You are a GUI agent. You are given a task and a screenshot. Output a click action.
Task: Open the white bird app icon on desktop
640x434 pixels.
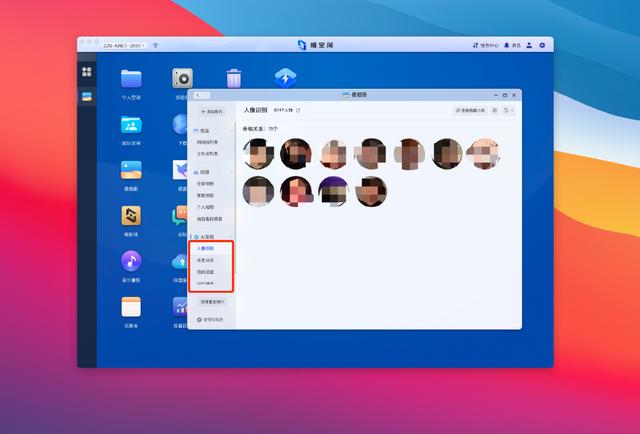point(180,170)
